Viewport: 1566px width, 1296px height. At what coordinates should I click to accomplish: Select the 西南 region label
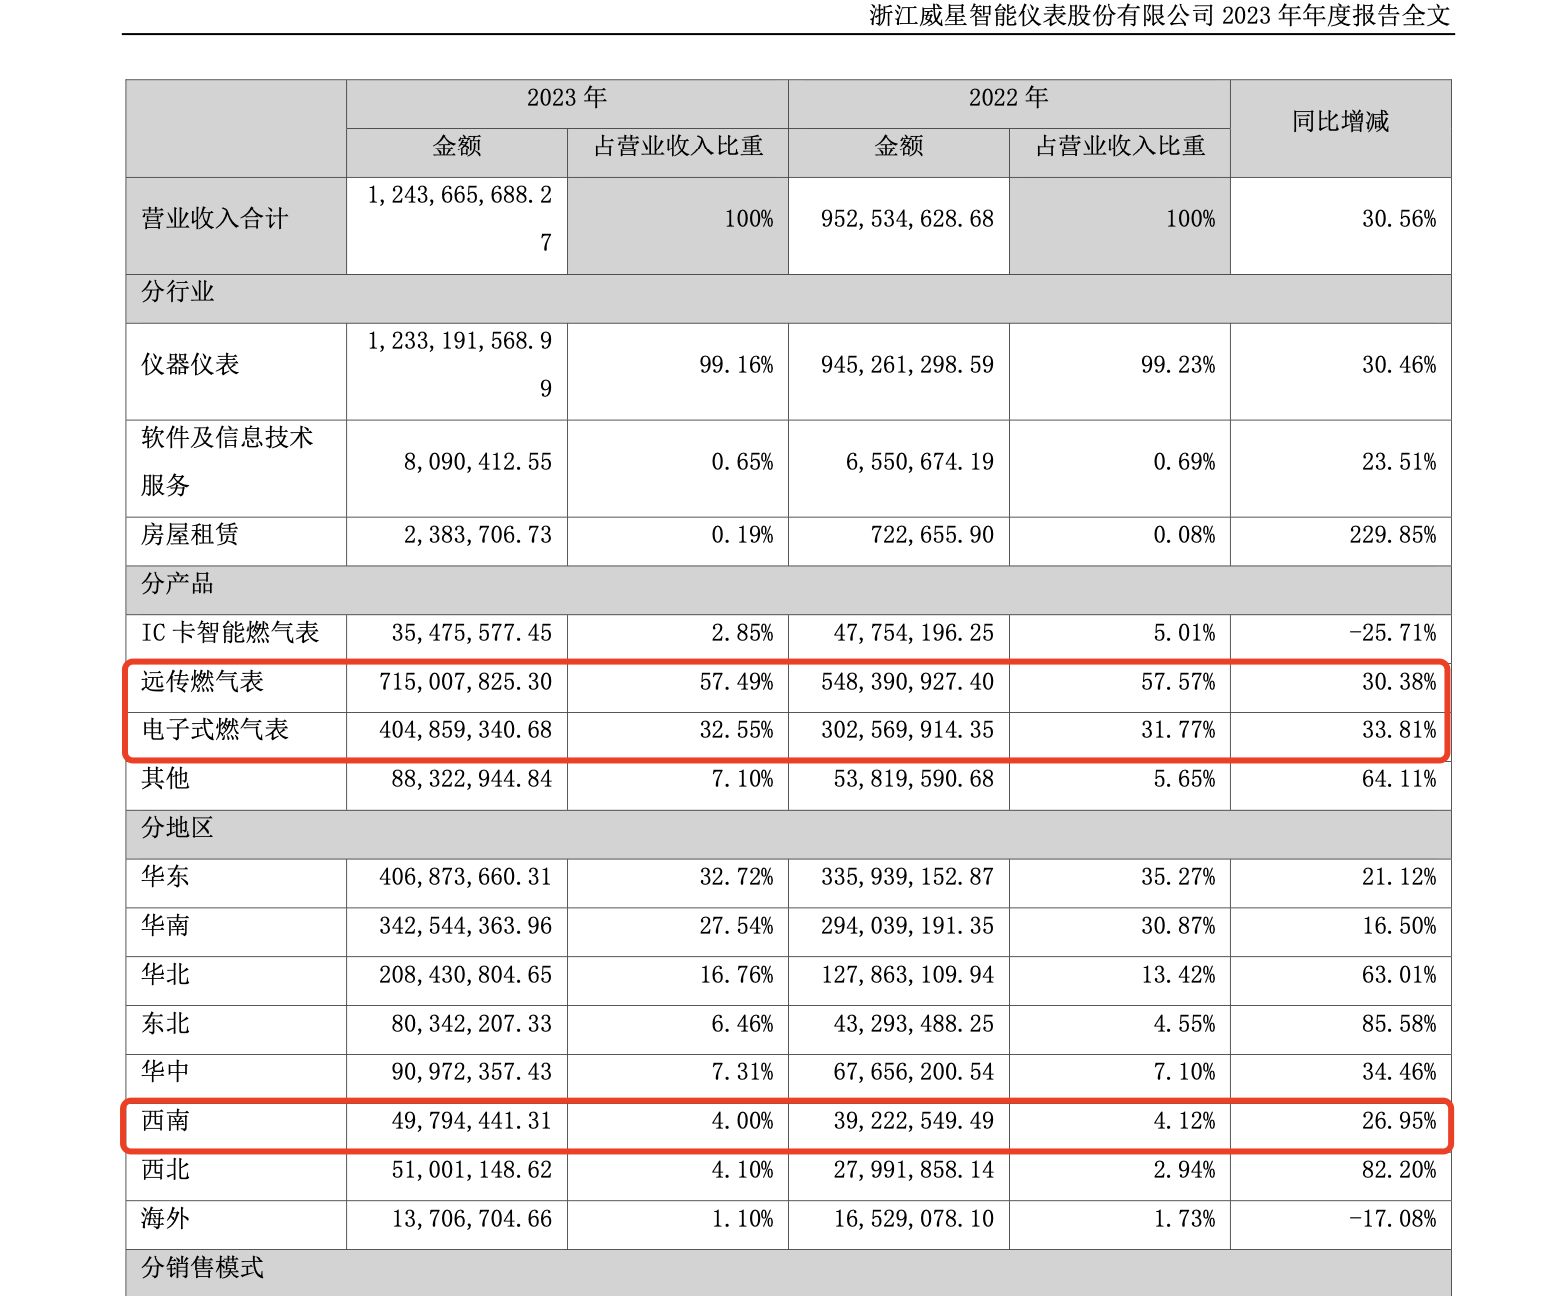(165, 1121)
